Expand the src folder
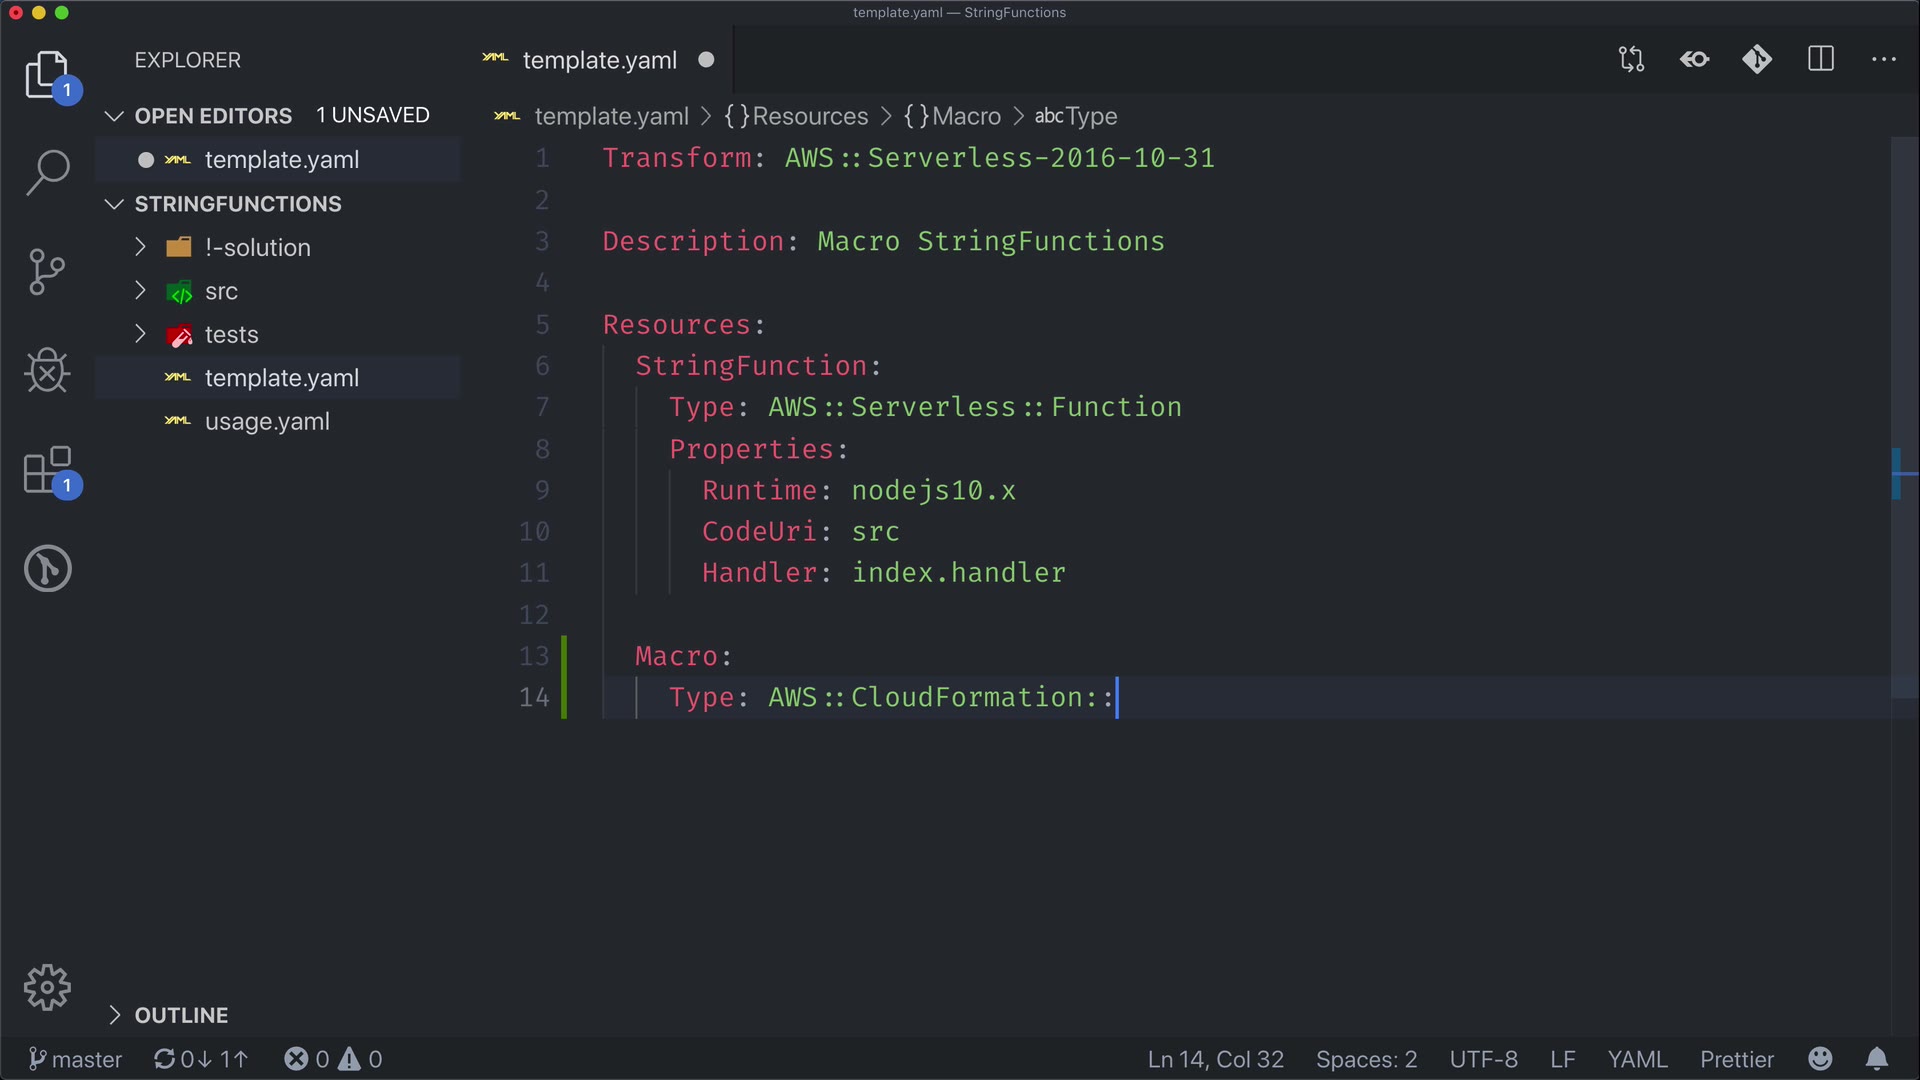 click(221, 291)
